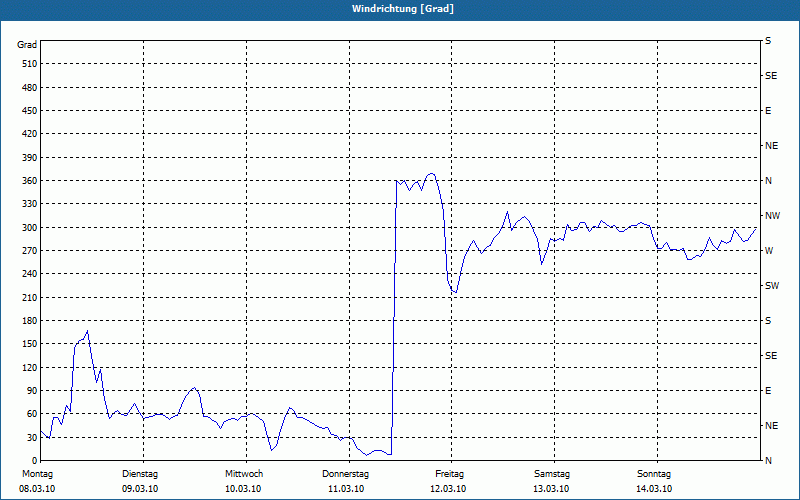Click the SW compass label
Viewport: 800px width, 500px height.
[772, 286]
